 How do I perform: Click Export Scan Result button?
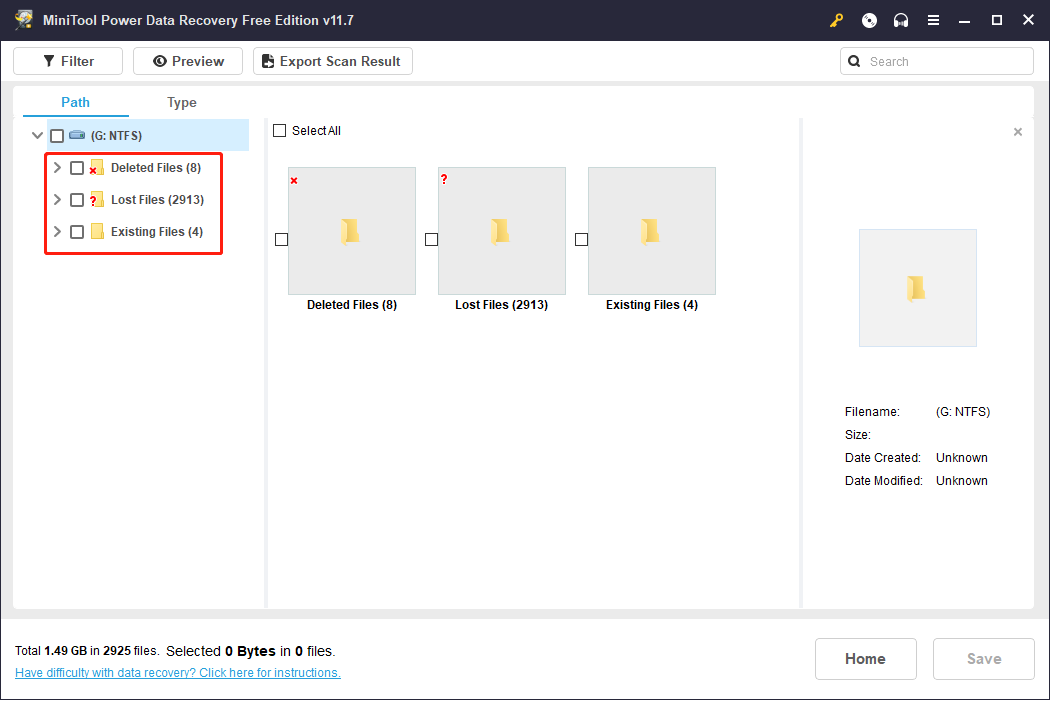point(332,61)
